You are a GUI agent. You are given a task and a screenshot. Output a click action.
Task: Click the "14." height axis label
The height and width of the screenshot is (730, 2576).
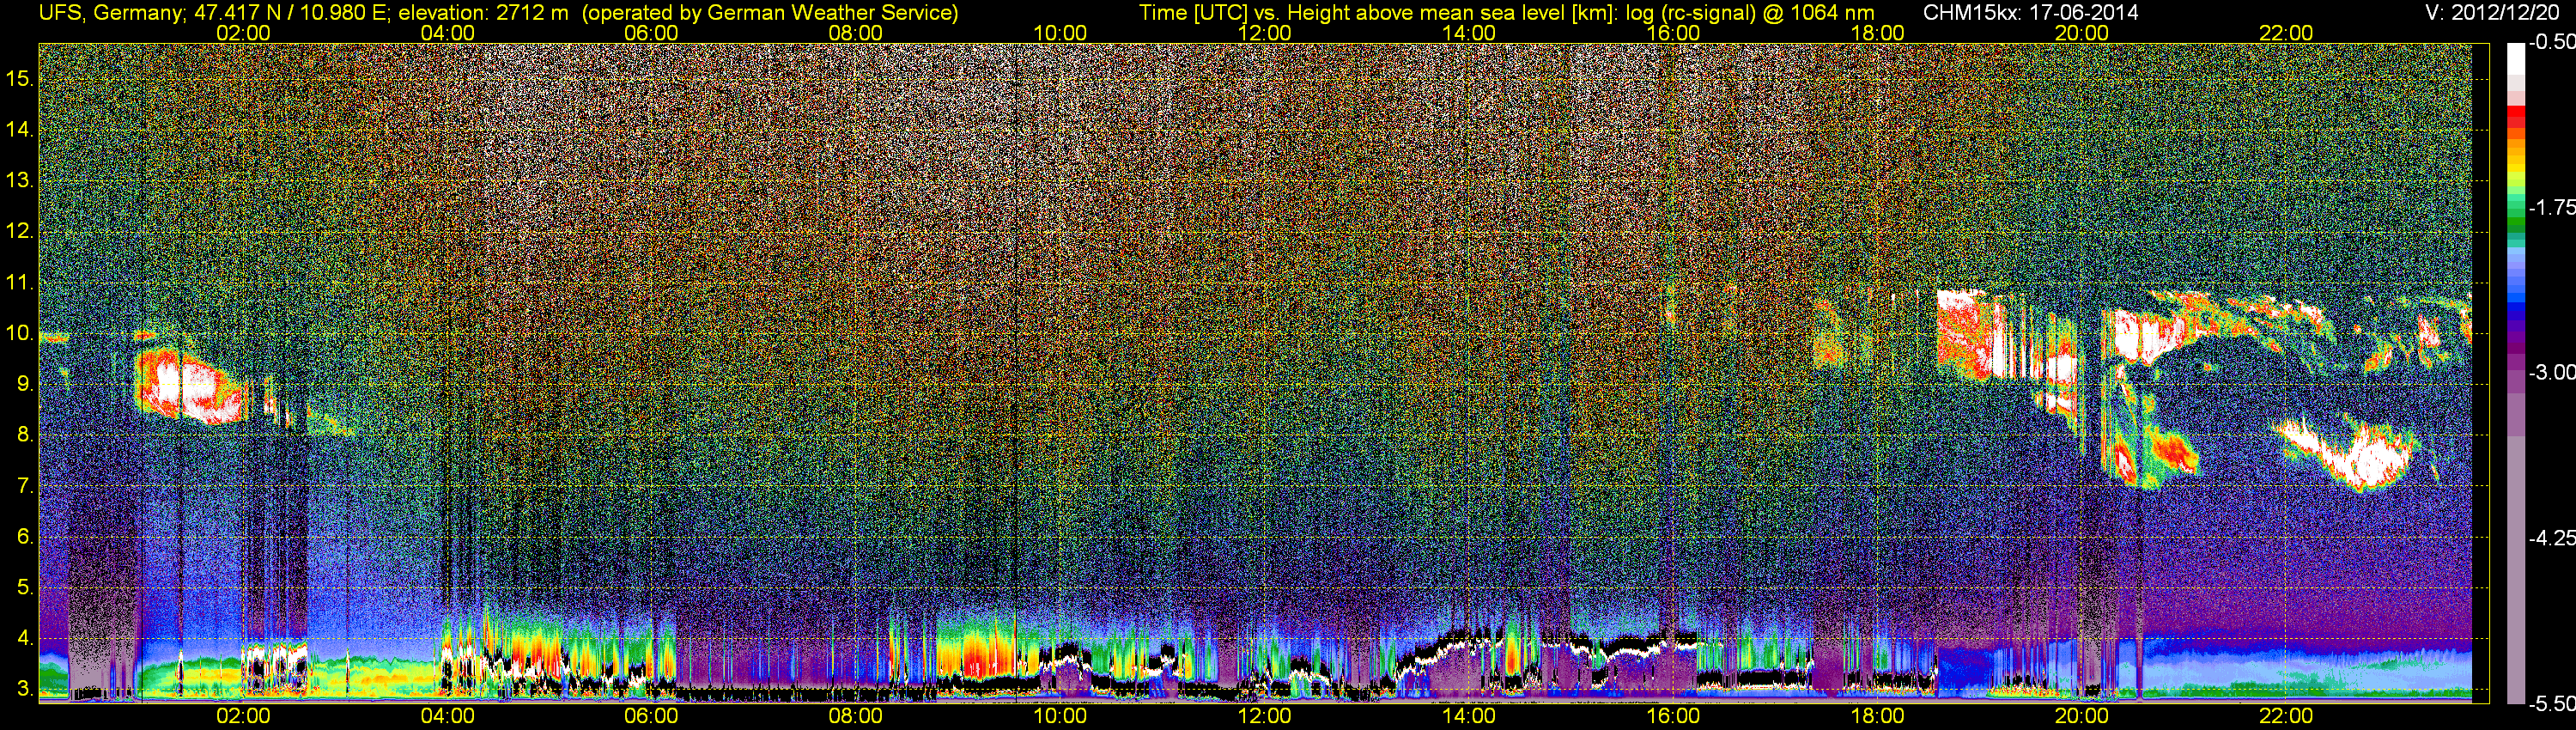pos(20,129)
